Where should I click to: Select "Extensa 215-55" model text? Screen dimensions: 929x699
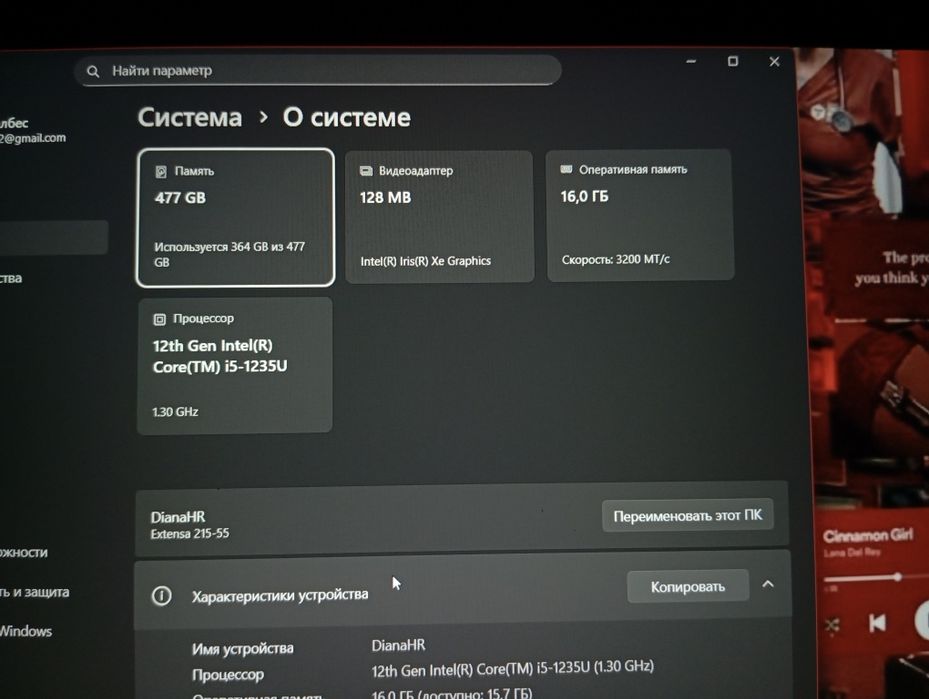(x=190, y=534)
